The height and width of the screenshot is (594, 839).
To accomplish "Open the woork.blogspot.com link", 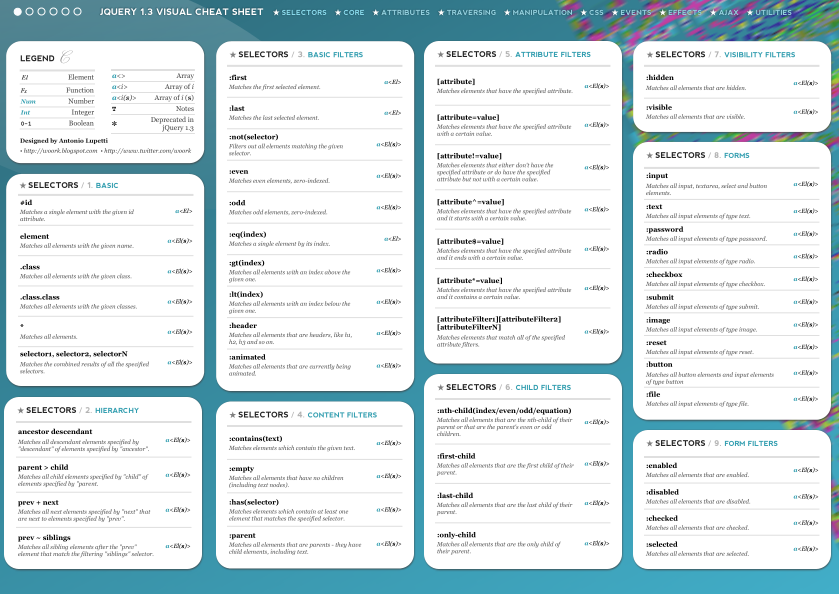I will (x=58, y=151).
